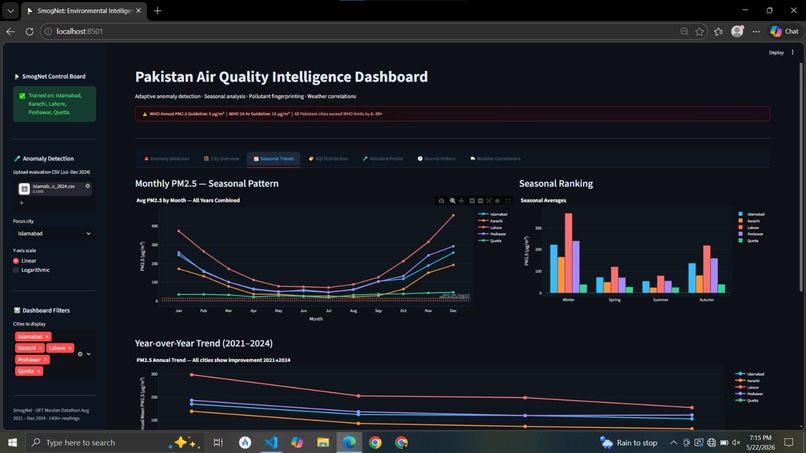This screenshot has height=453, width=806.
Task: Click page vertical scrollbar
Action: tap(801, 175)
